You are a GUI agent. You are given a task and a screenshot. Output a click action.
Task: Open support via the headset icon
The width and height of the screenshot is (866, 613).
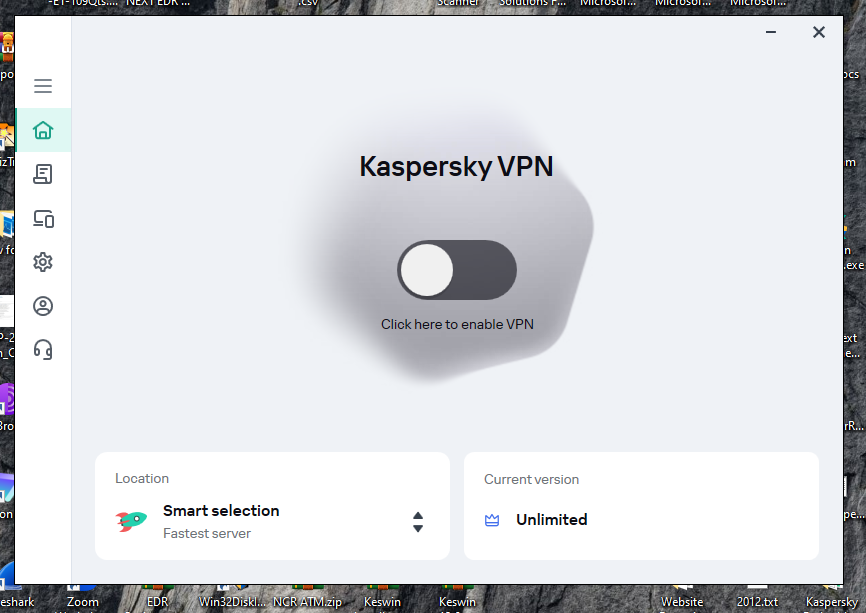click(43, 350)
